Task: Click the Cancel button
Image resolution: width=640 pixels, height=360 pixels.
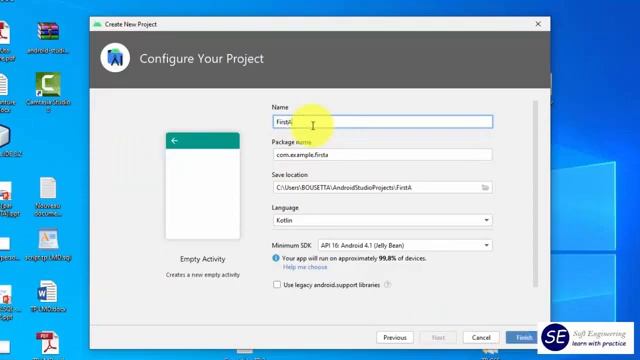Action: pyautogui.click(x=481, y=338)
